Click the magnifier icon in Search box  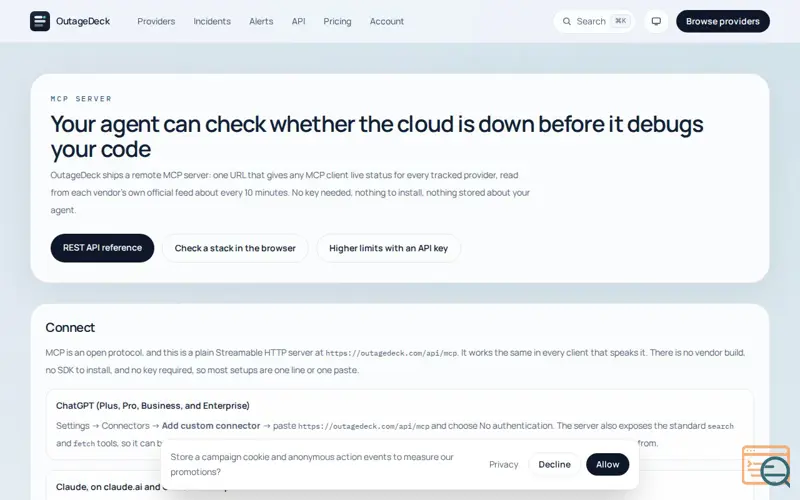566,21
